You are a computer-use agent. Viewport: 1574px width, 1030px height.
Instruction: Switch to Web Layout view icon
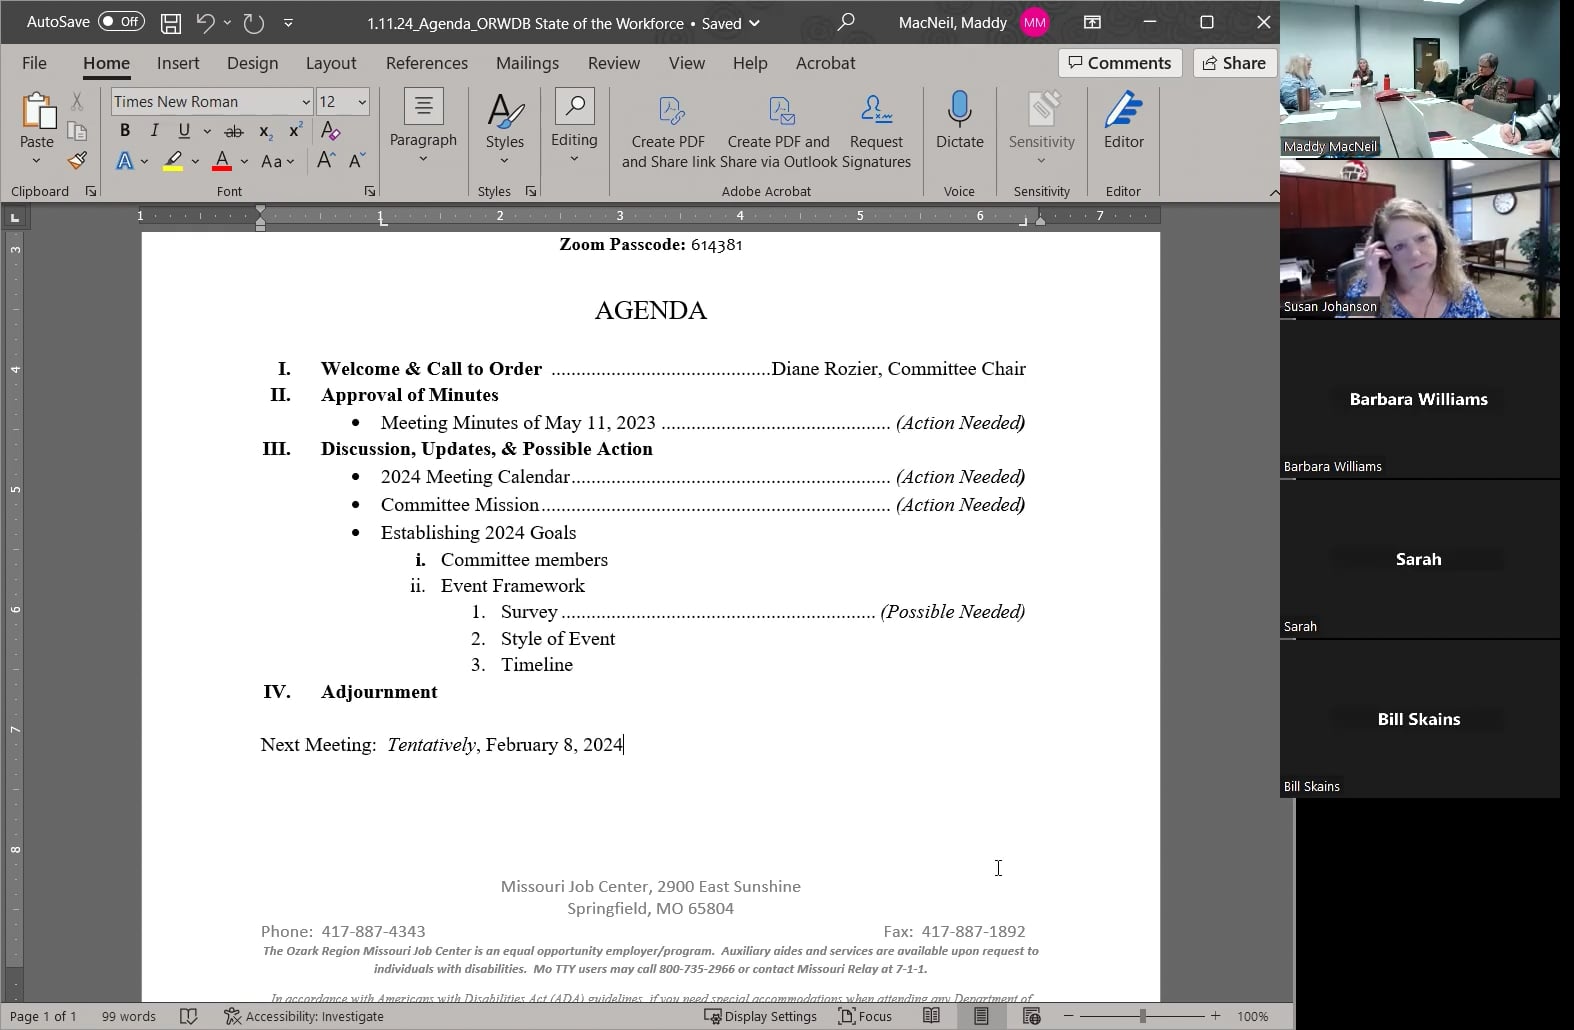coord(1032,1016)
